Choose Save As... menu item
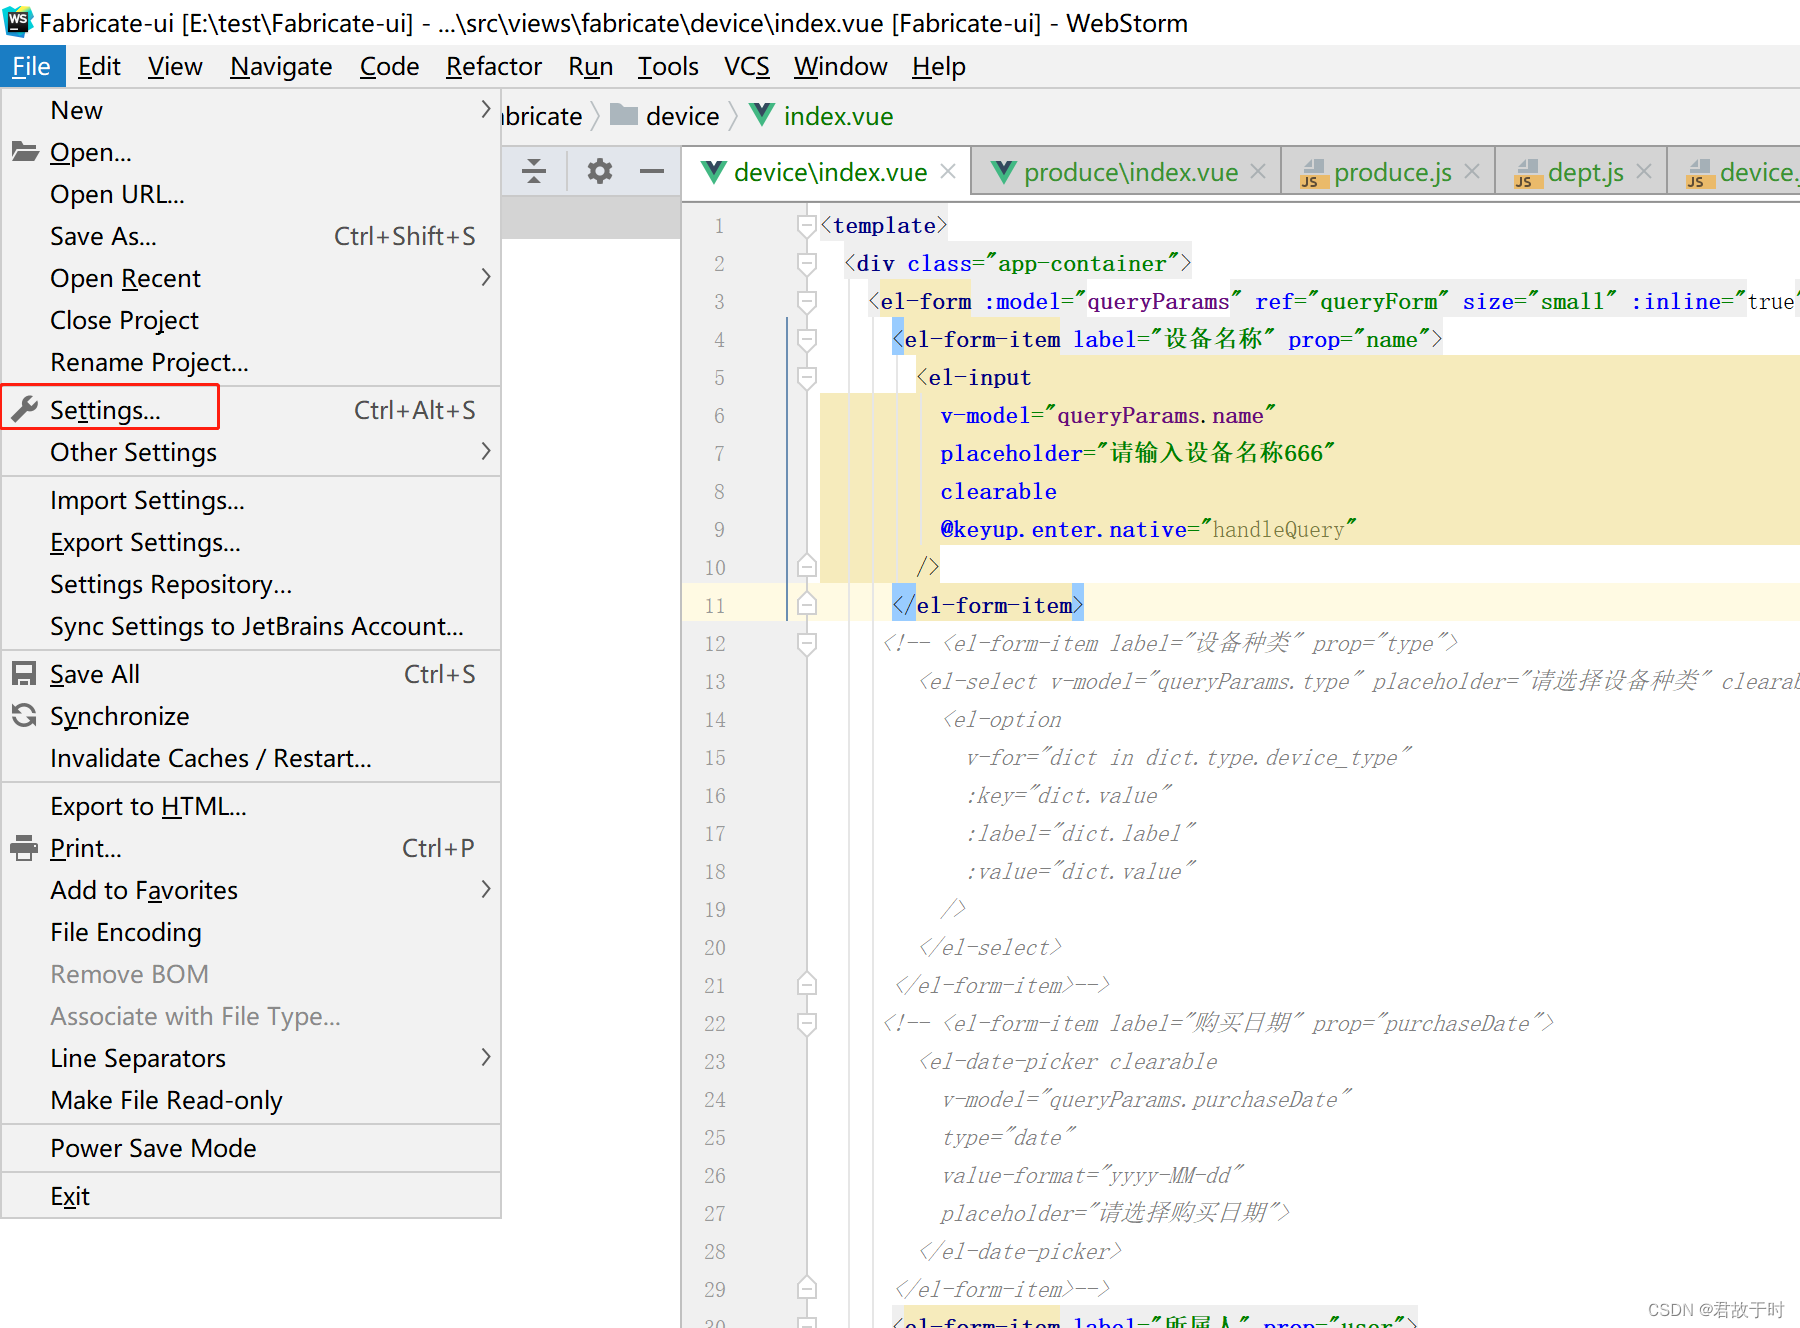 pos(250,236)
